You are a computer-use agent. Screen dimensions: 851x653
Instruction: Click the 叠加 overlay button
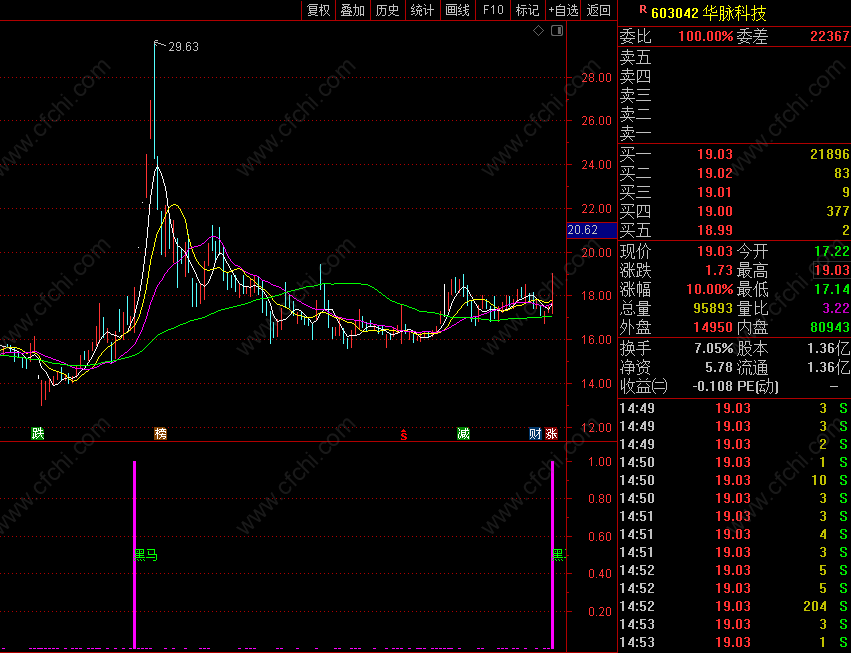tap(353, 10)
